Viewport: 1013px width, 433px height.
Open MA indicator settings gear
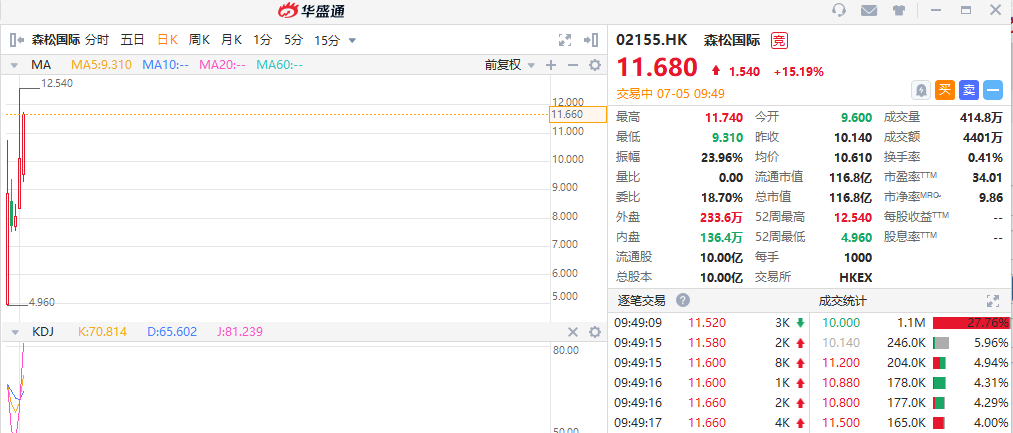pos(594,65)
